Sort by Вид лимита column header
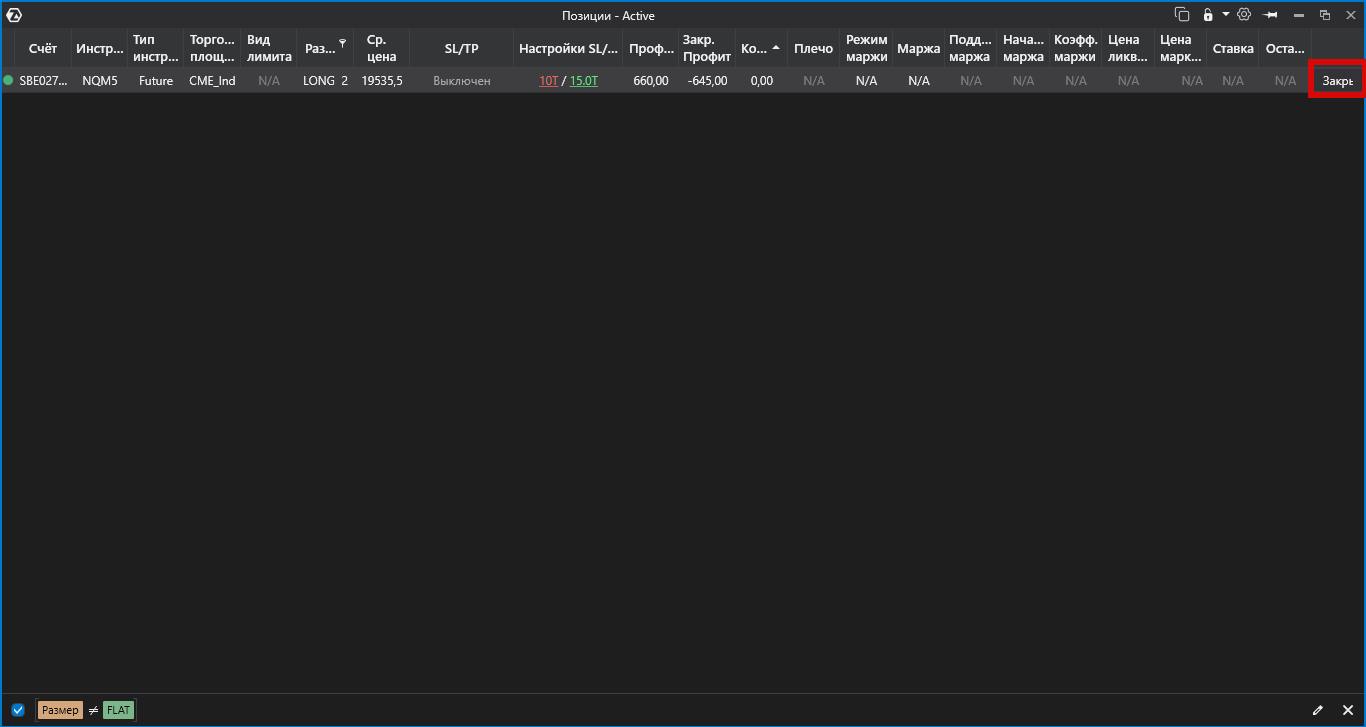1366x727 pixels. pos(269,48)
